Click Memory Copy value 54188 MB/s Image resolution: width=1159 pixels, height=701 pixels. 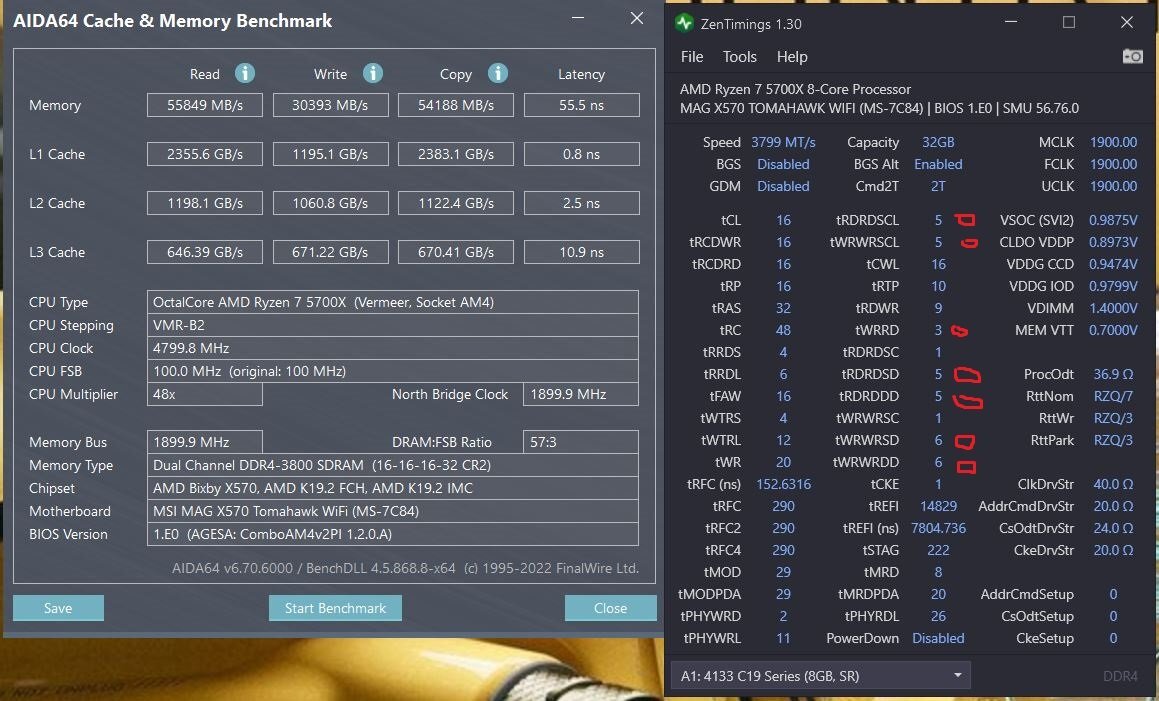point(456,105)
